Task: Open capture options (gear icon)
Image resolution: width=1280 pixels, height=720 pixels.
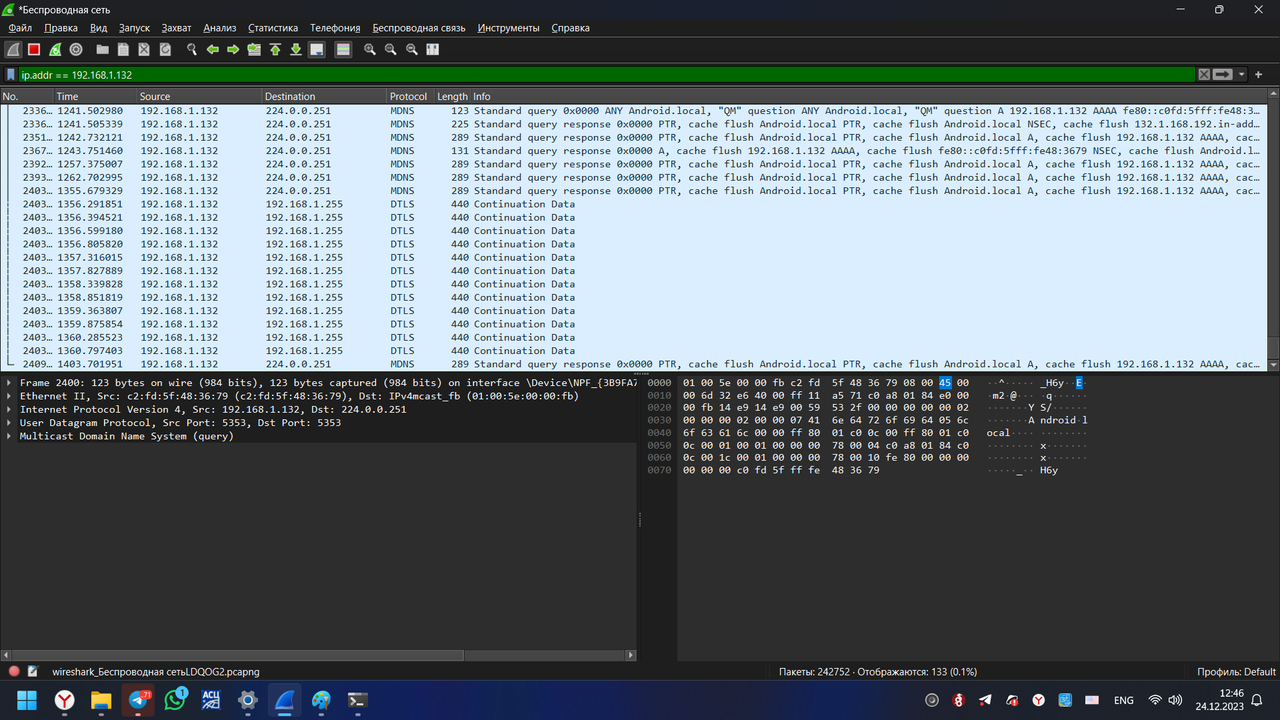Action: 76,49
